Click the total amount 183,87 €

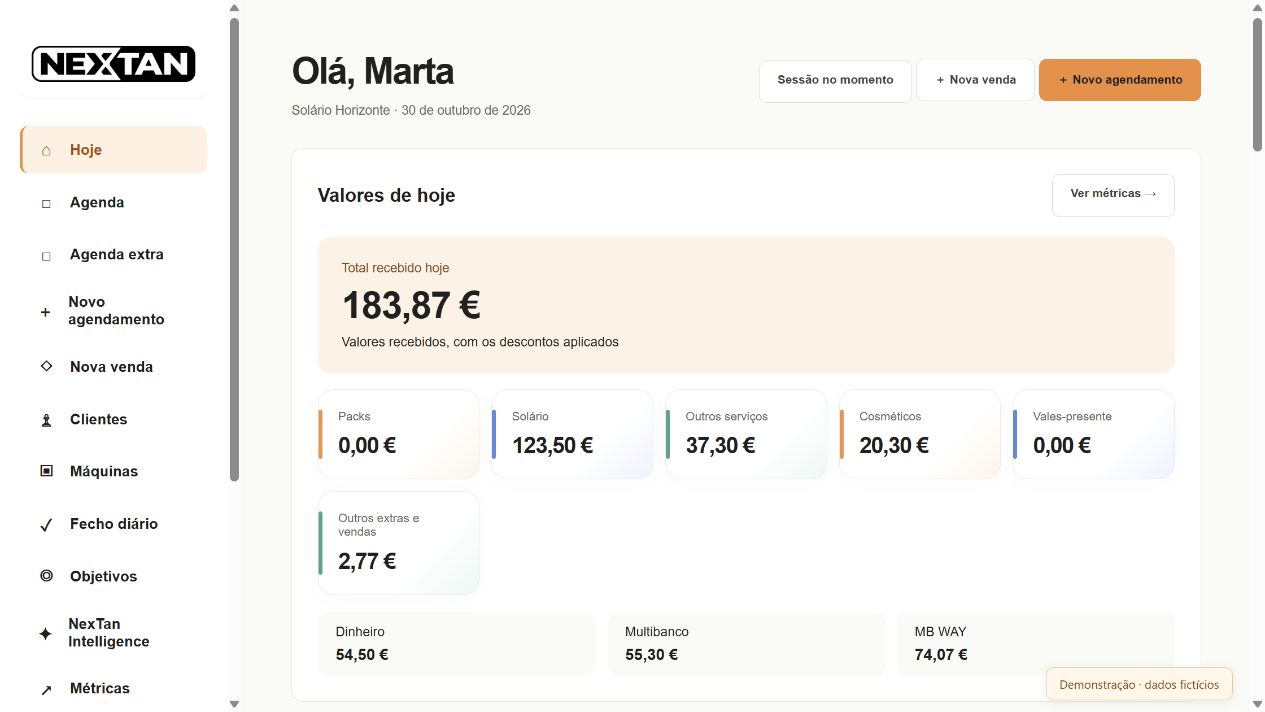coord(411,305)
